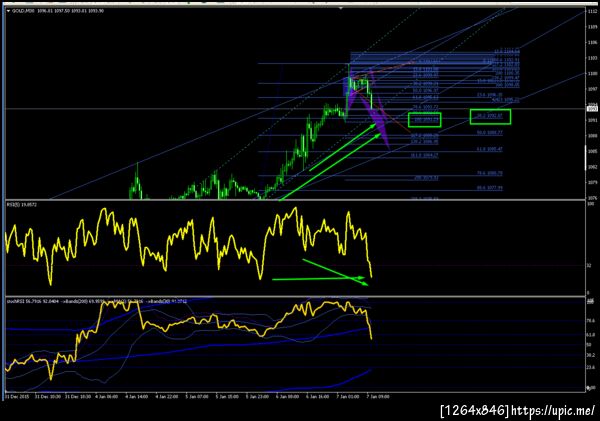Click the 1103 price axis label
This screenshot has height=421, width=600.
[x=592, y=58]
